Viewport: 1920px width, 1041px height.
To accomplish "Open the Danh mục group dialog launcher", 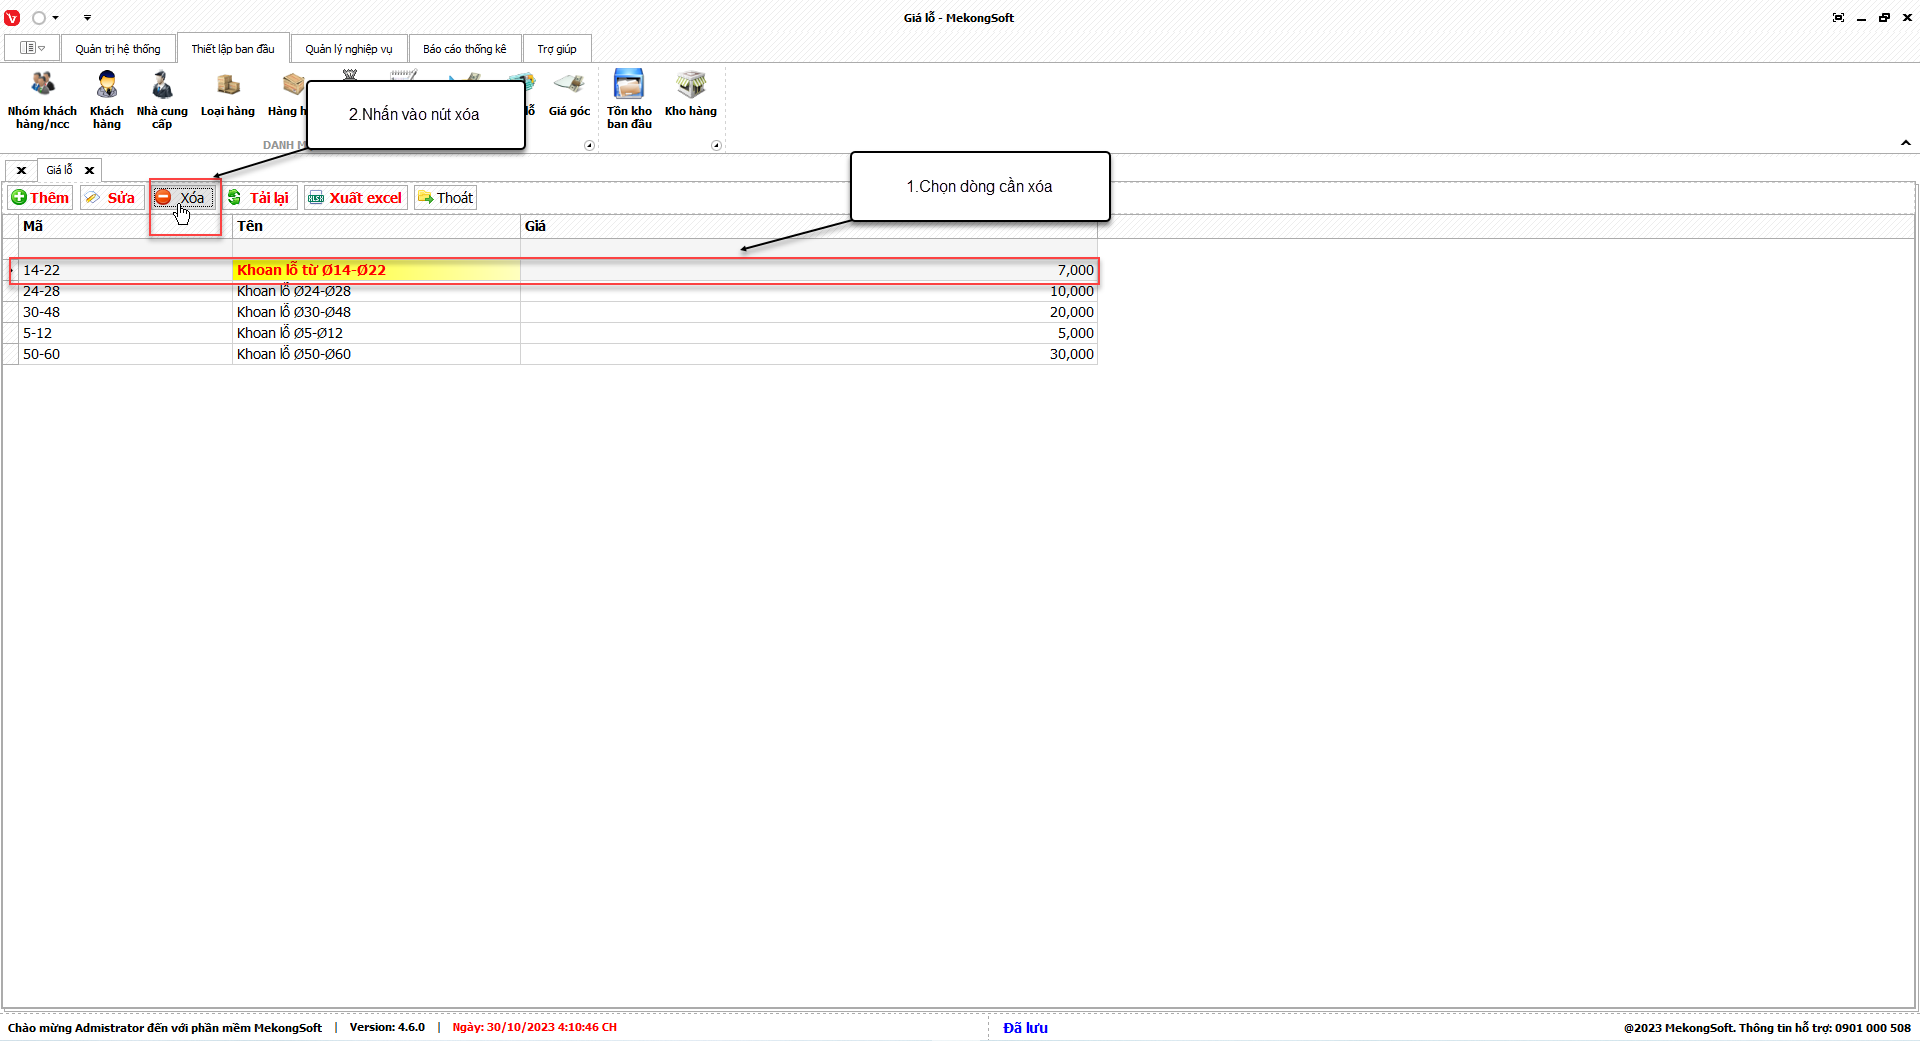I will coord(589,146).
